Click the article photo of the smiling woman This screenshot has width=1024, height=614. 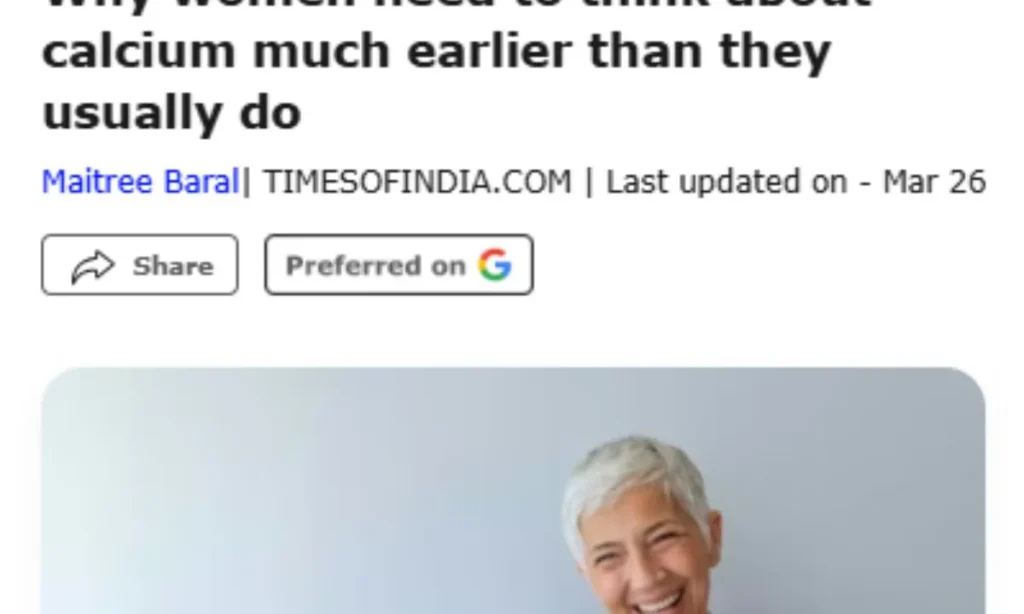513,491
